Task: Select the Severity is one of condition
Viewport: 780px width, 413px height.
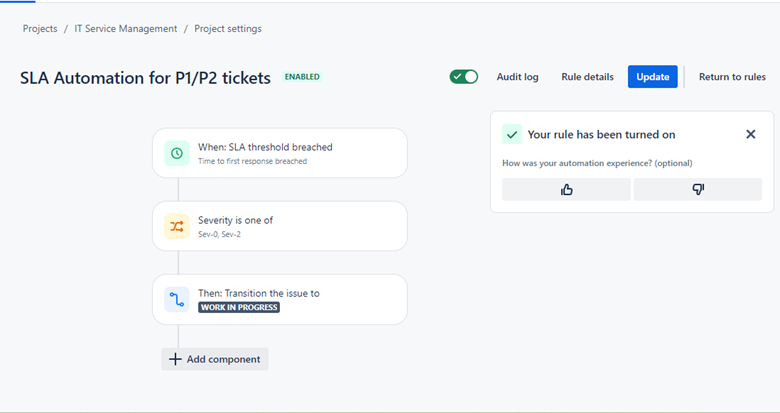Action: (x=280, y=226)
